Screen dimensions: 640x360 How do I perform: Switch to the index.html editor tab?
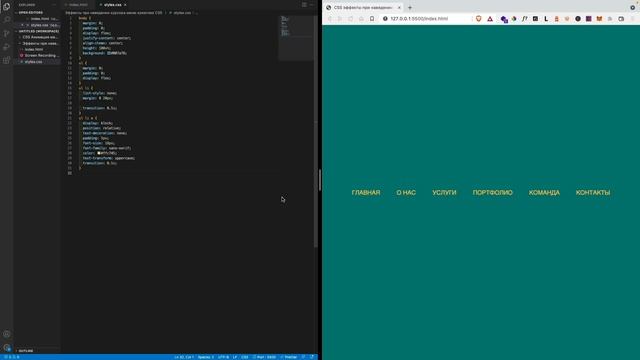click(77, 4)
